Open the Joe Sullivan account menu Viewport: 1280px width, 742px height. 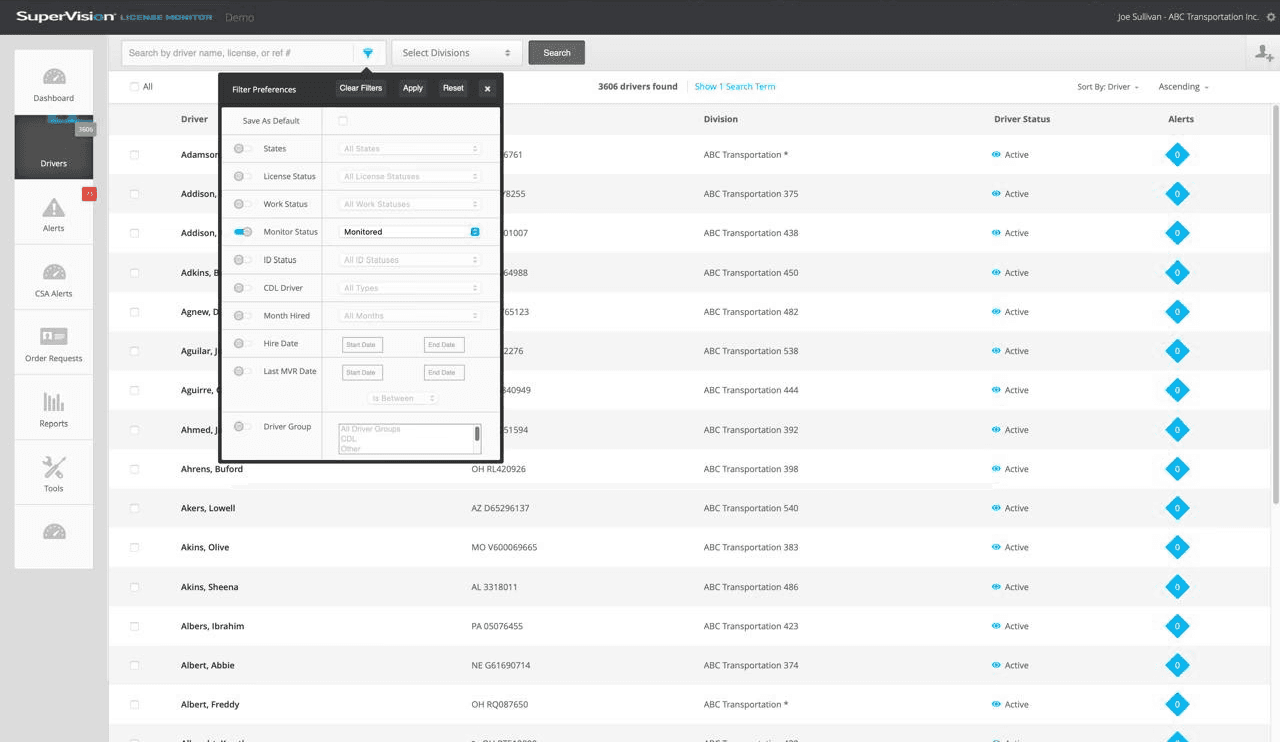point(1187,17)
